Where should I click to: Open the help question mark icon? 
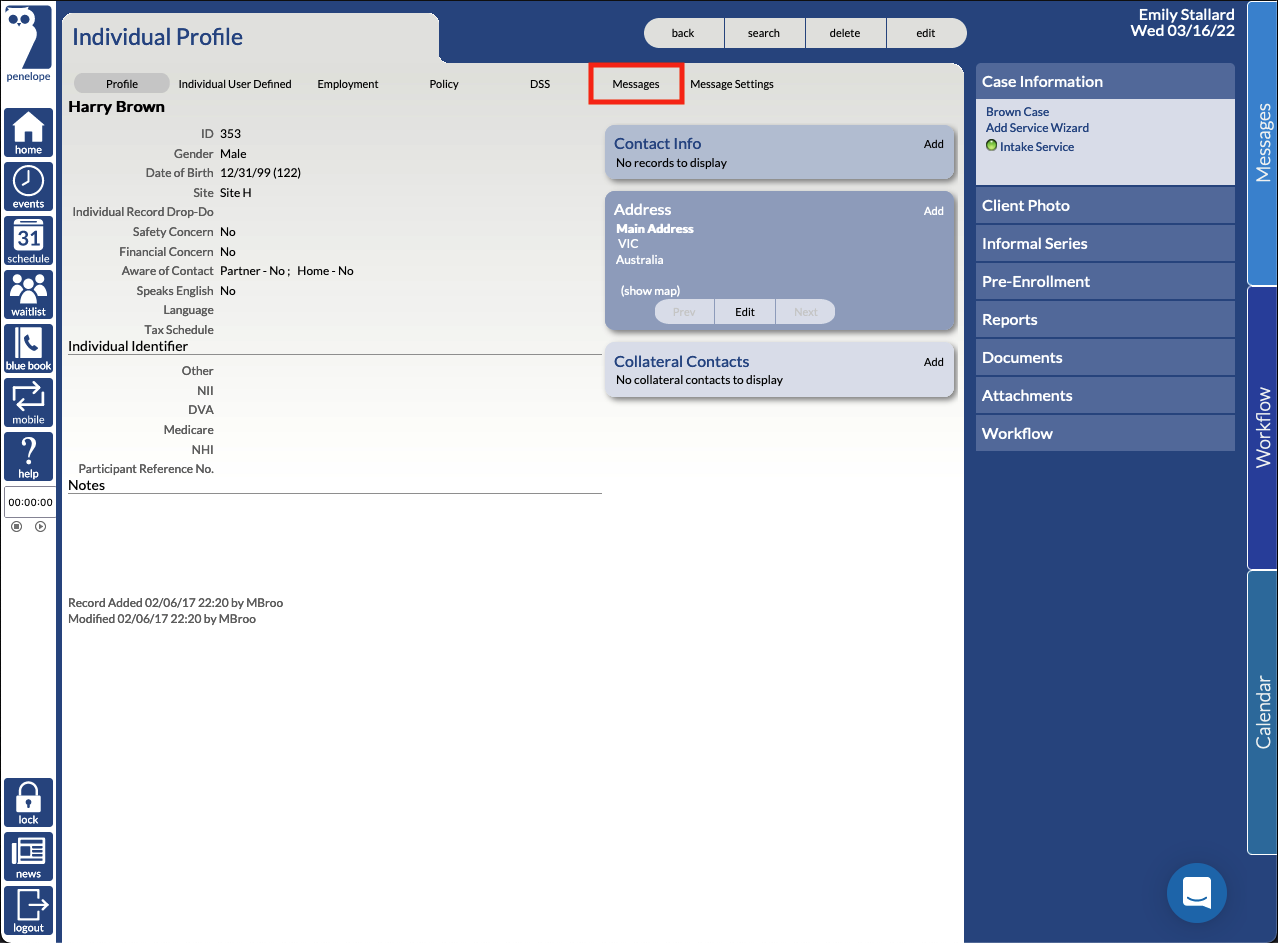[28, 457]
